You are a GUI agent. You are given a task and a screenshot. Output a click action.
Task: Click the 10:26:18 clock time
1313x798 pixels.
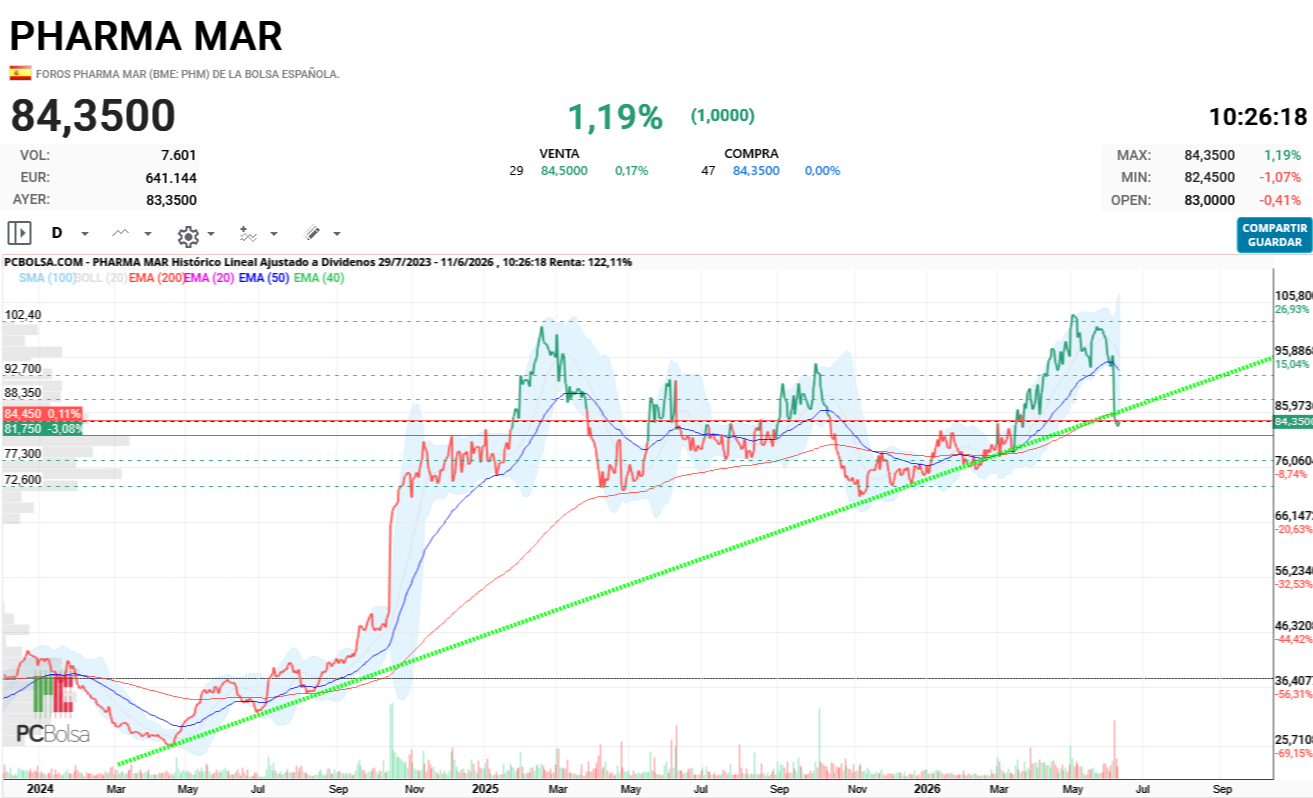[x=1258, y=116]
